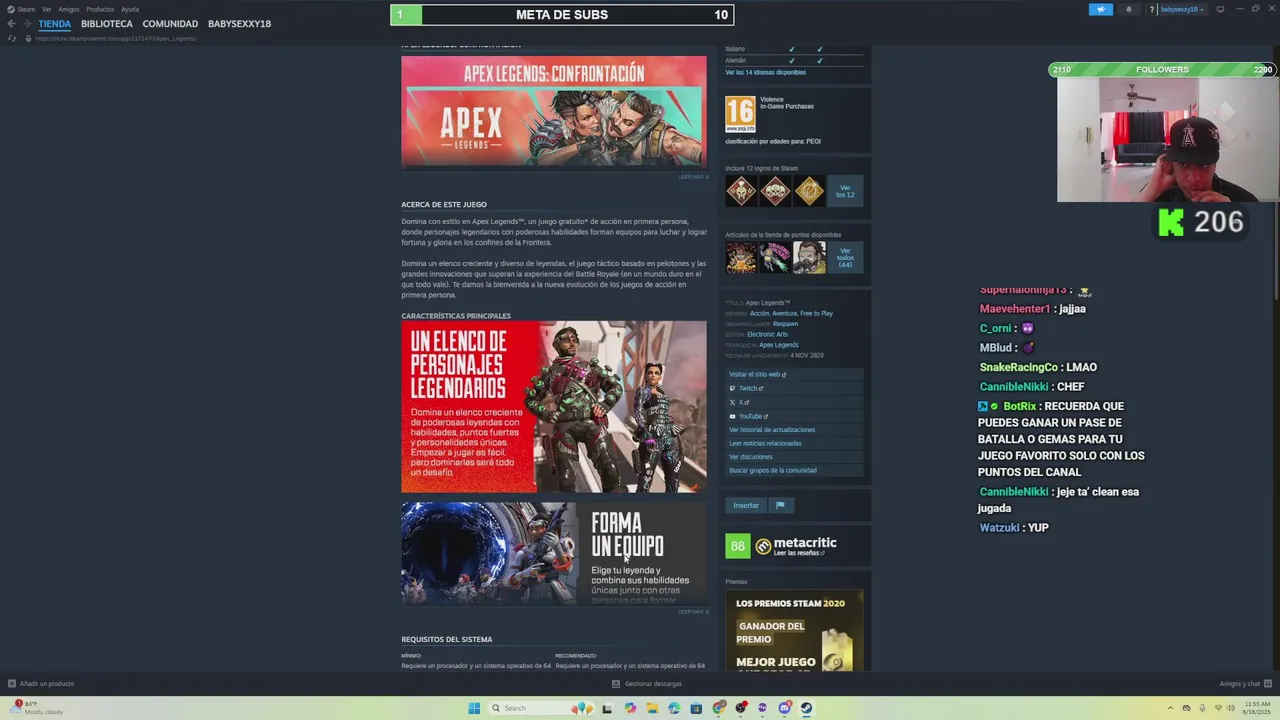Switch to the TIENDA tab

click(x=55, y=23)
